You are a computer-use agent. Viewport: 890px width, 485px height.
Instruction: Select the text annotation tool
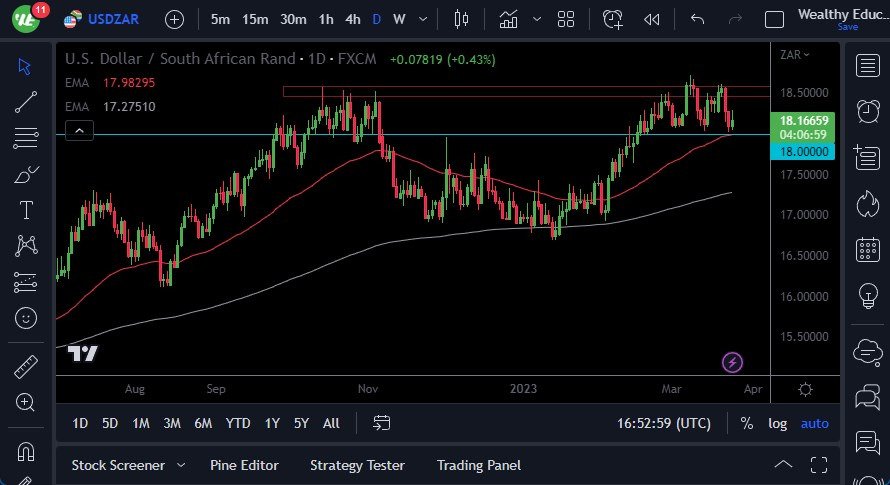point(26,210)
